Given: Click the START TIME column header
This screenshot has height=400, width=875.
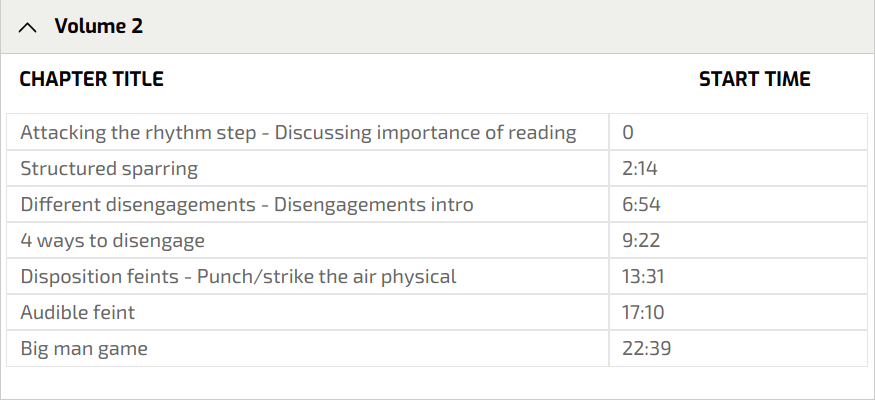Looking at the screenshot, I should pyautogui.click(x=754, y=79).
